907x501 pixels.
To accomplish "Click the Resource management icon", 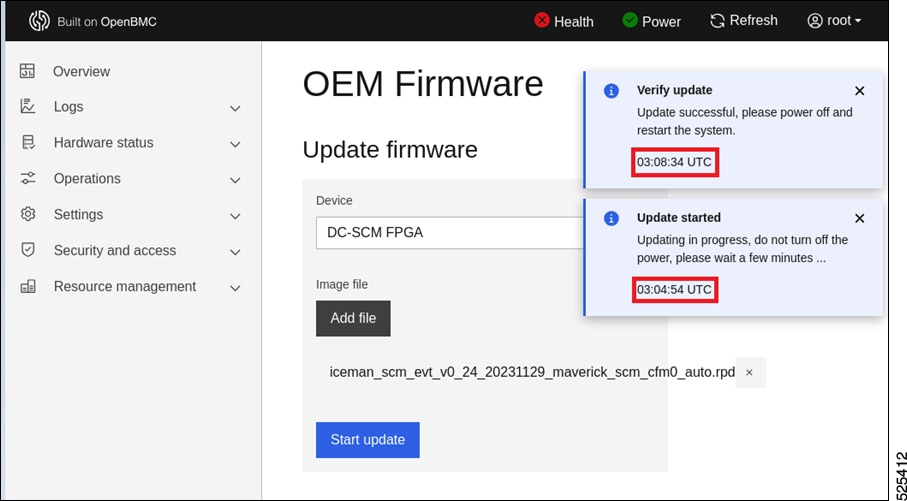I will [28, 286].
